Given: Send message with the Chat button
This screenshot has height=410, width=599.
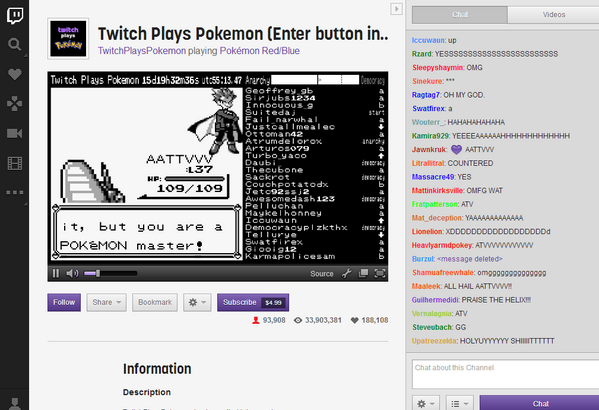Looking at the screenshot, I should (x=540, y=404).
